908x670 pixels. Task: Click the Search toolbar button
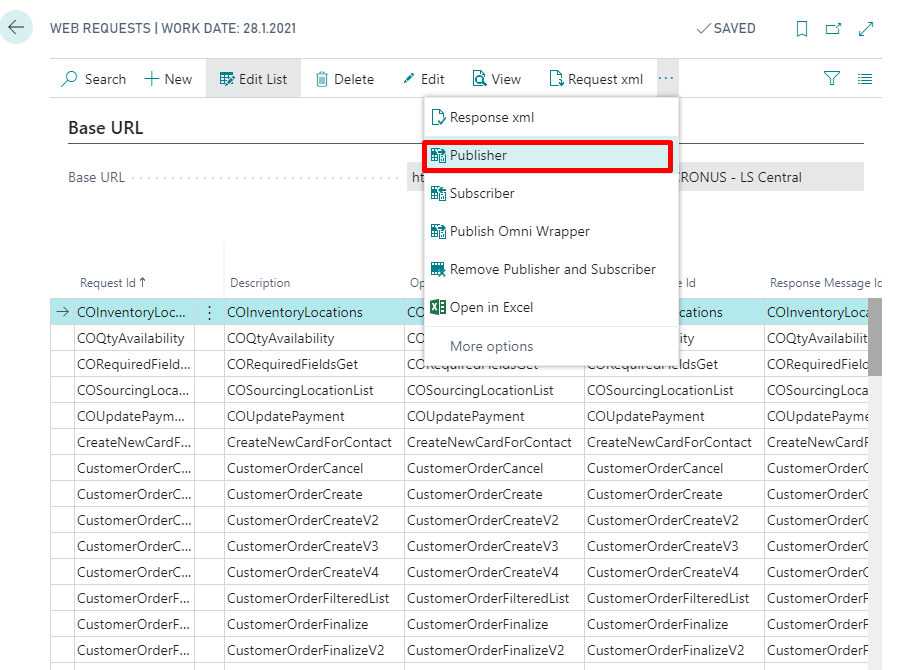pos(94,79)
